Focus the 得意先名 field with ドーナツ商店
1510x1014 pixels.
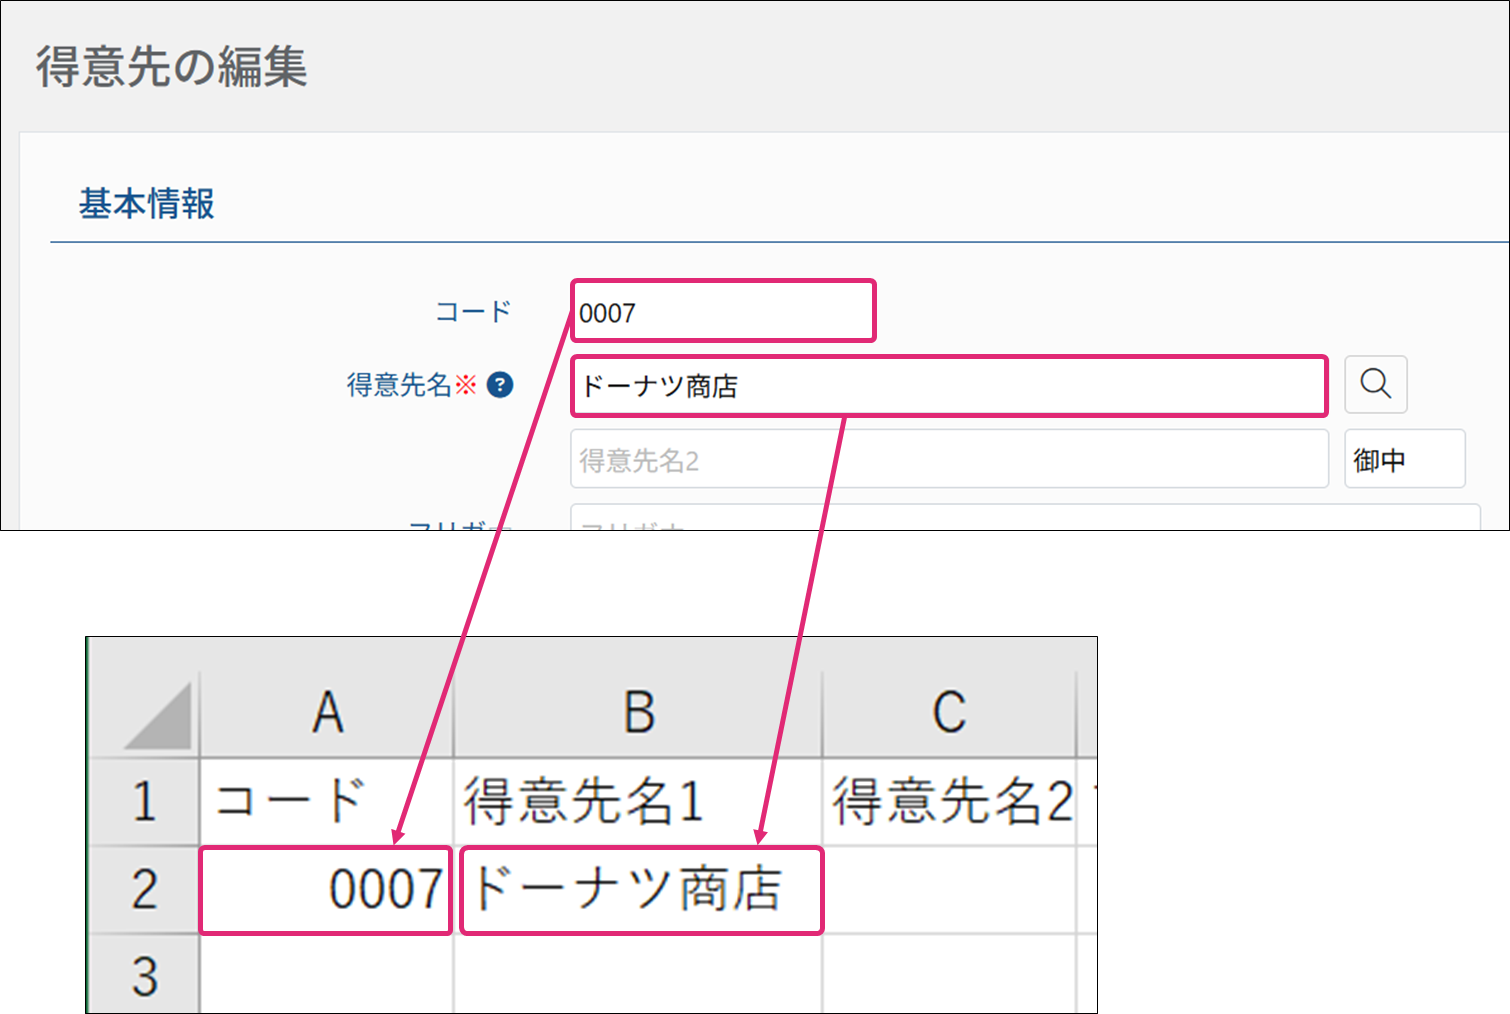point(948,386)
